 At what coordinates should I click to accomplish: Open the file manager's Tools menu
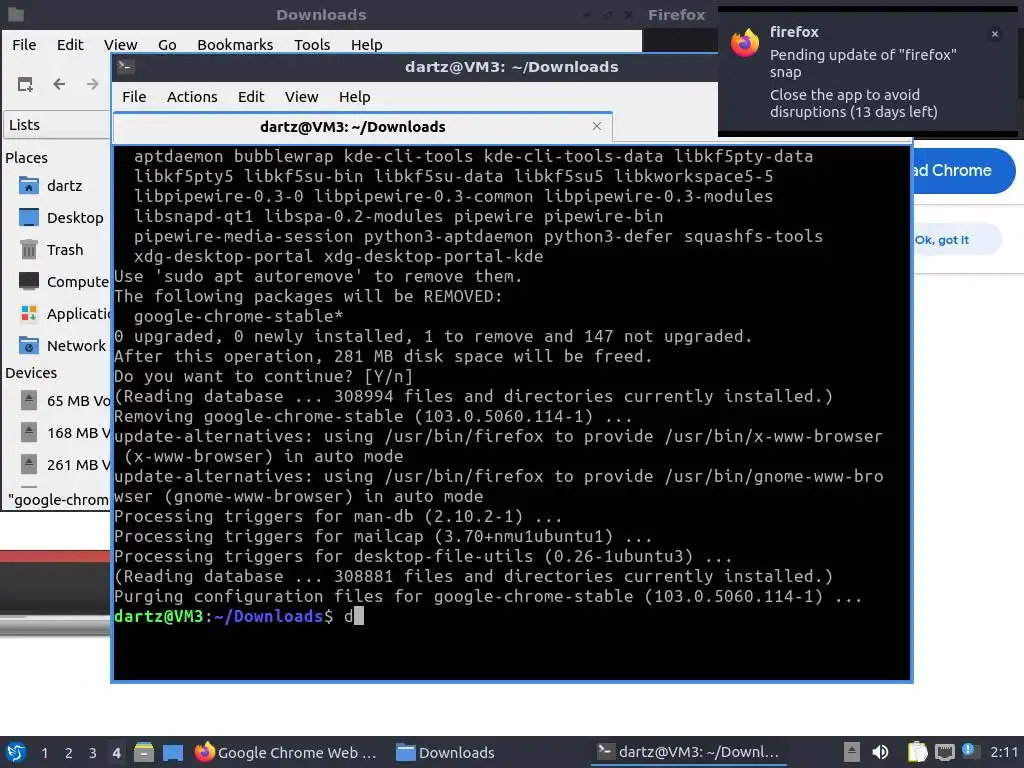click(x=312, y=44)
